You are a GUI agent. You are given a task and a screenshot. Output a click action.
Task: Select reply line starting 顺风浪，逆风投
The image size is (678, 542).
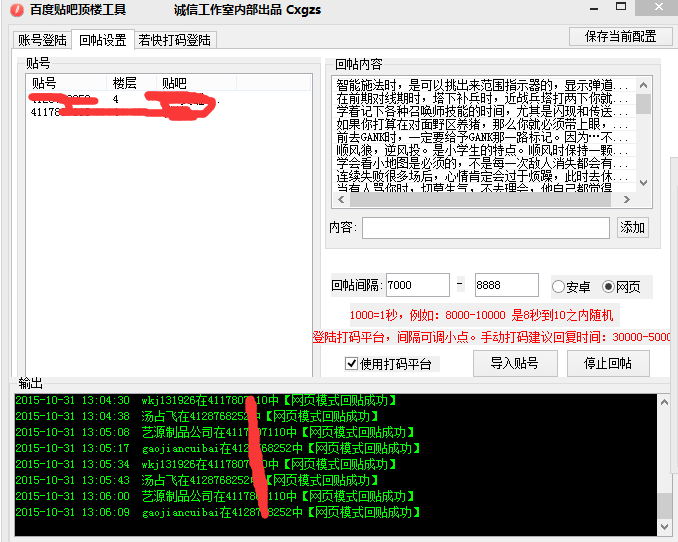(482, 151)
